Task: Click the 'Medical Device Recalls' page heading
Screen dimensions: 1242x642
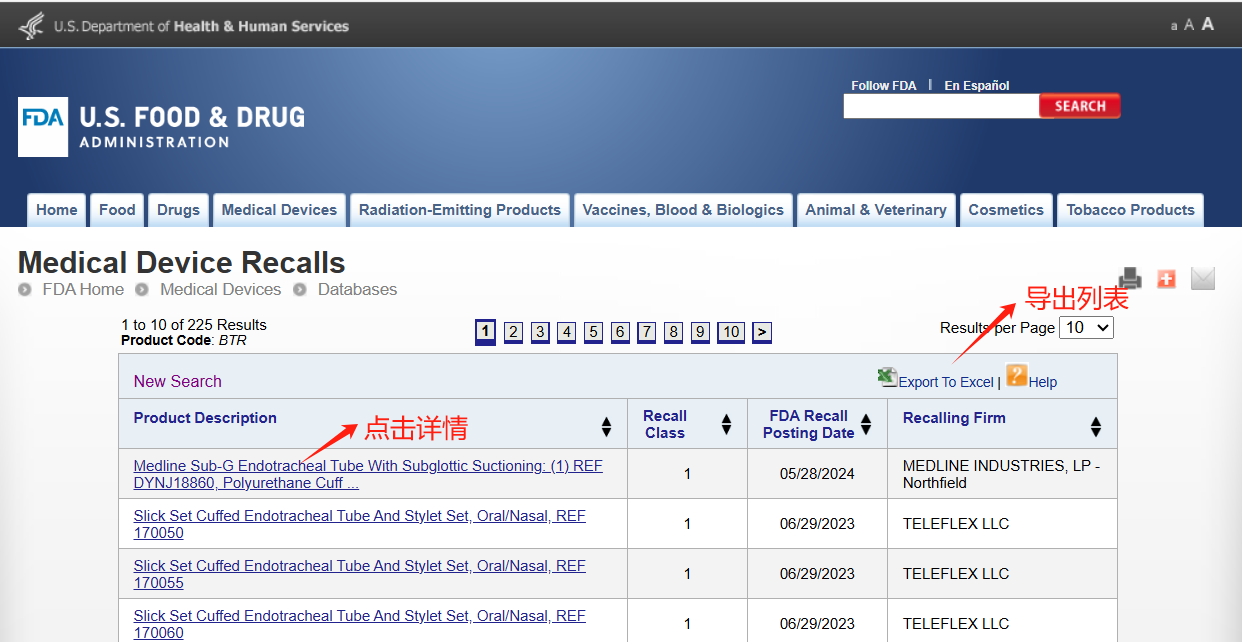Action: (x=182, y=263)
